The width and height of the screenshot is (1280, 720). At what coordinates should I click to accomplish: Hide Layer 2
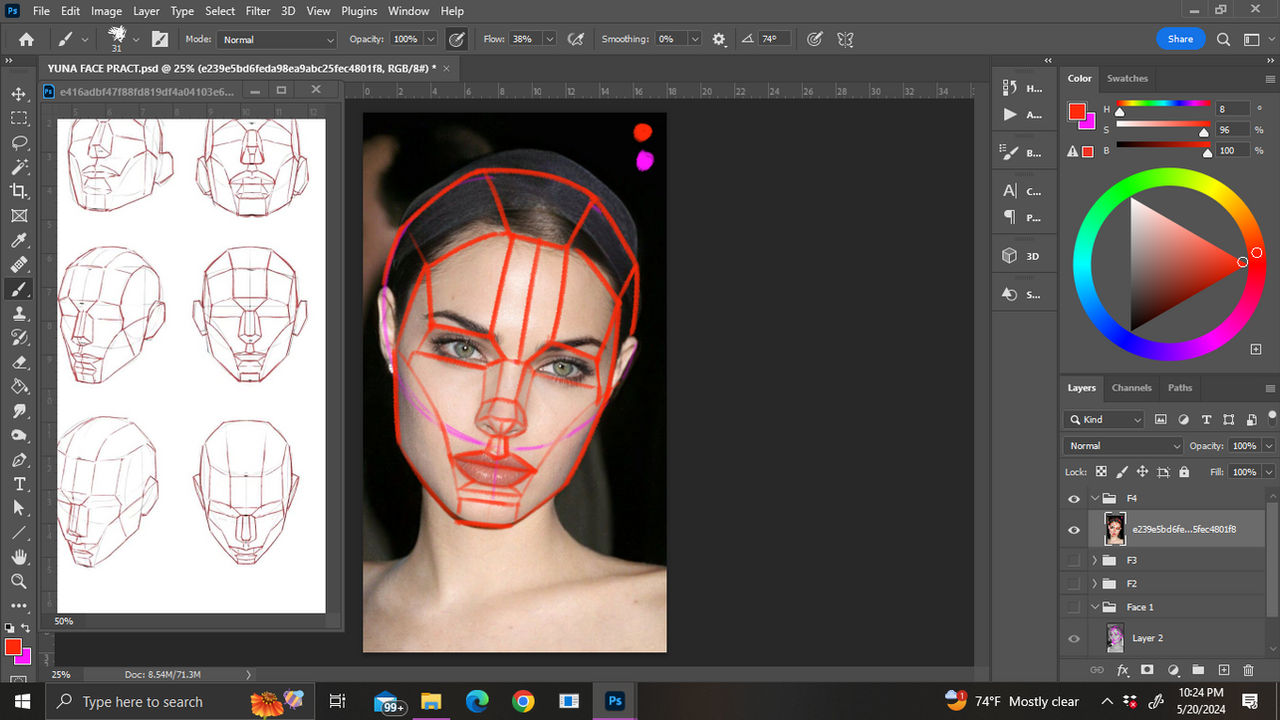(x=1074, y=638)
